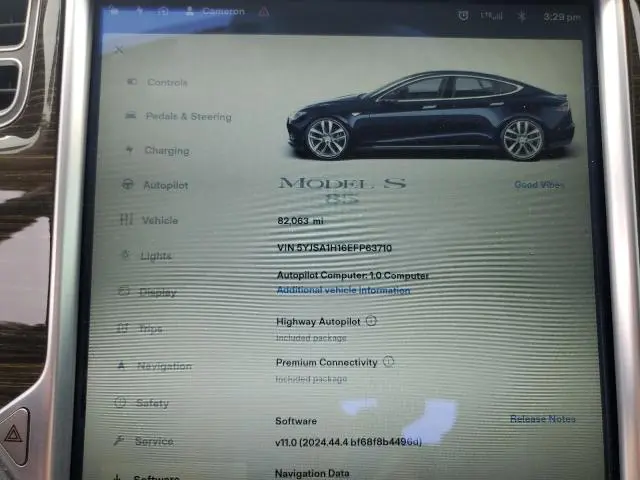
Task: Tap the VIN 5YJSA1H16EFP63710 text
Action: coord(334,248)
